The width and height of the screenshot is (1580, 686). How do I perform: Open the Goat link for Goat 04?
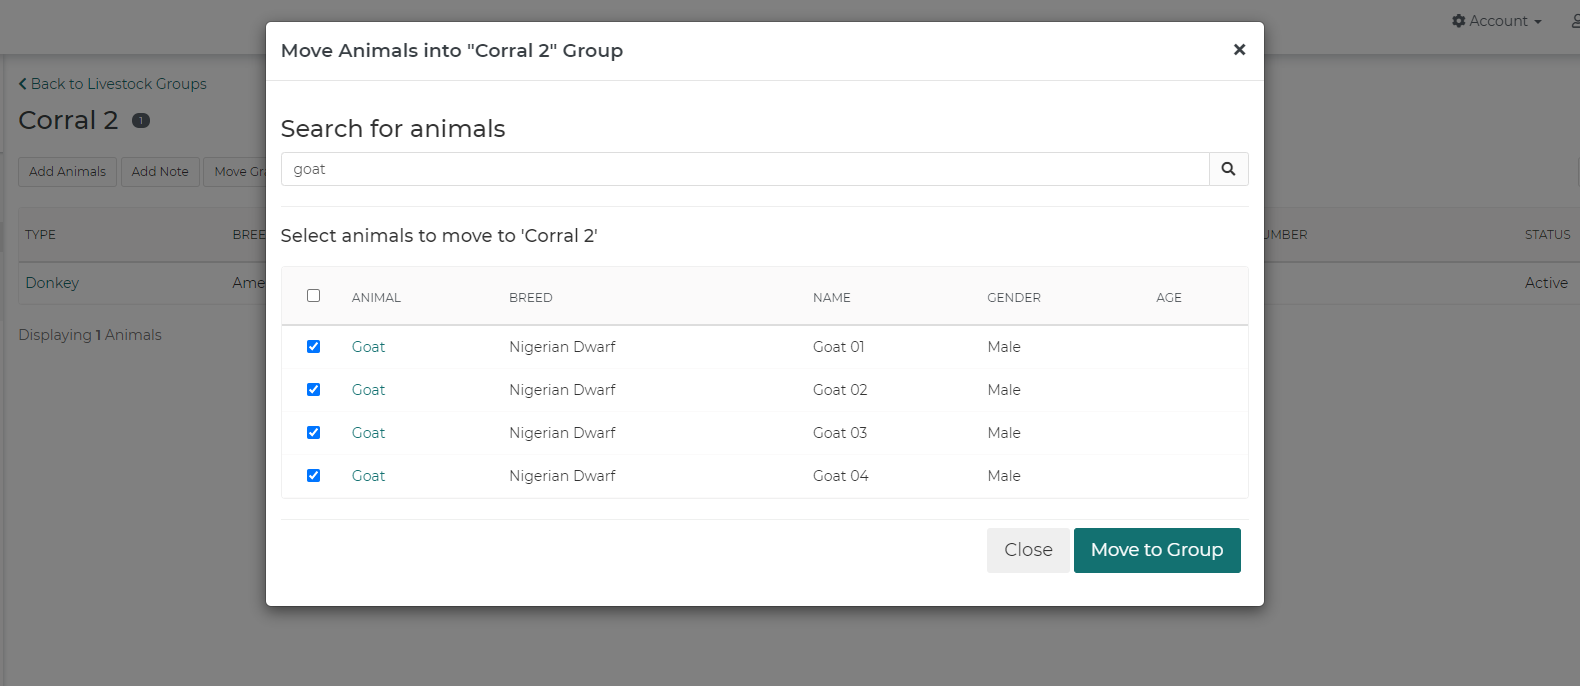[368, 476]
